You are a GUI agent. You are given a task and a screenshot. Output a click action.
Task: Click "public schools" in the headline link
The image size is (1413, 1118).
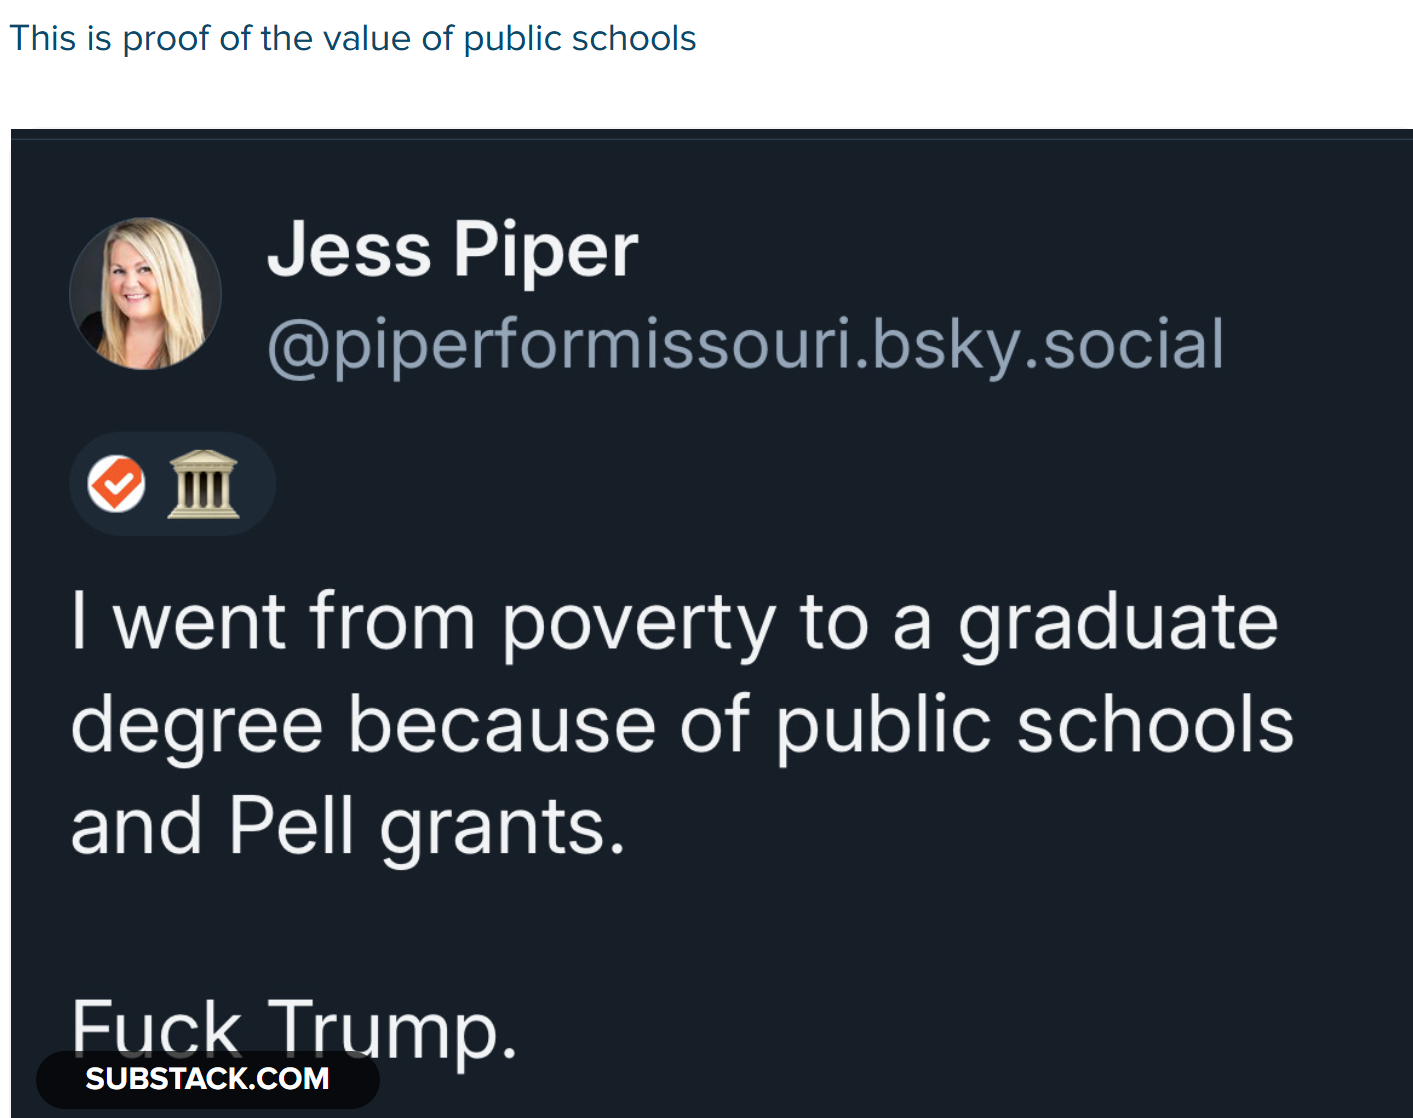(579, 39)
